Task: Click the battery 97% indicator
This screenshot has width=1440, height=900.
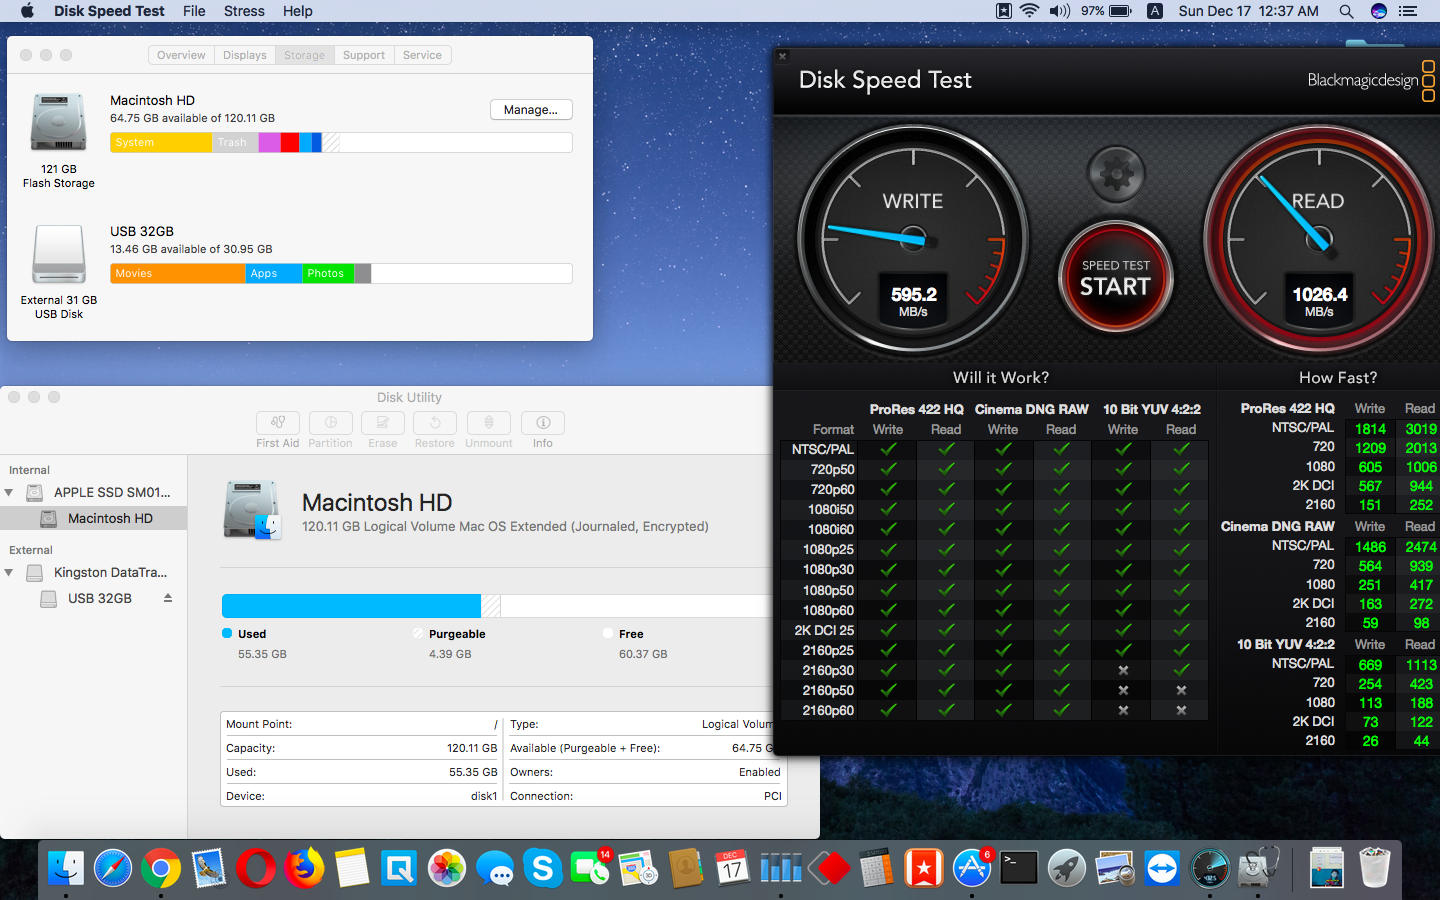Action: (1105, 11)
